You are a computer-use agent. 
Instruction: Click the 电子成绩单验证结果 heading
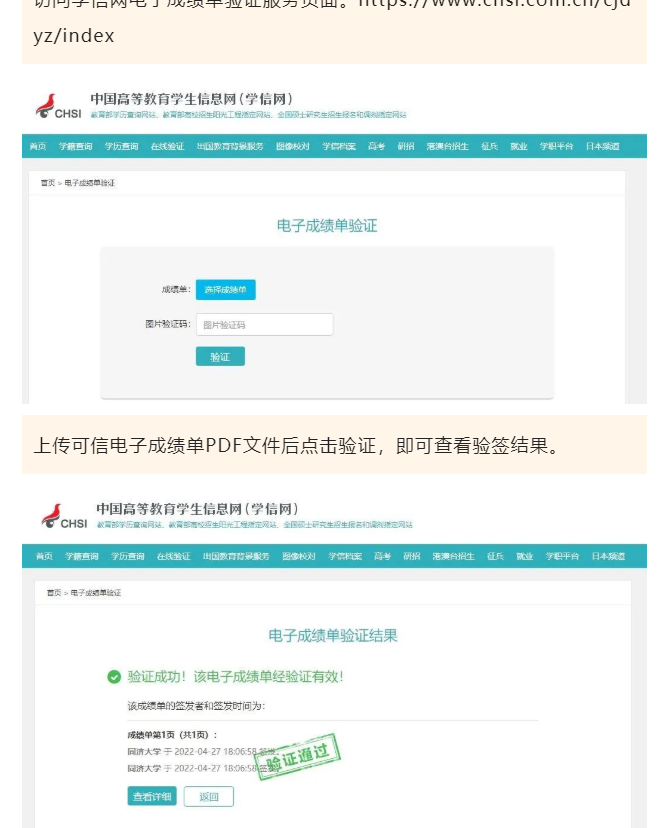[x=333, y=635]
